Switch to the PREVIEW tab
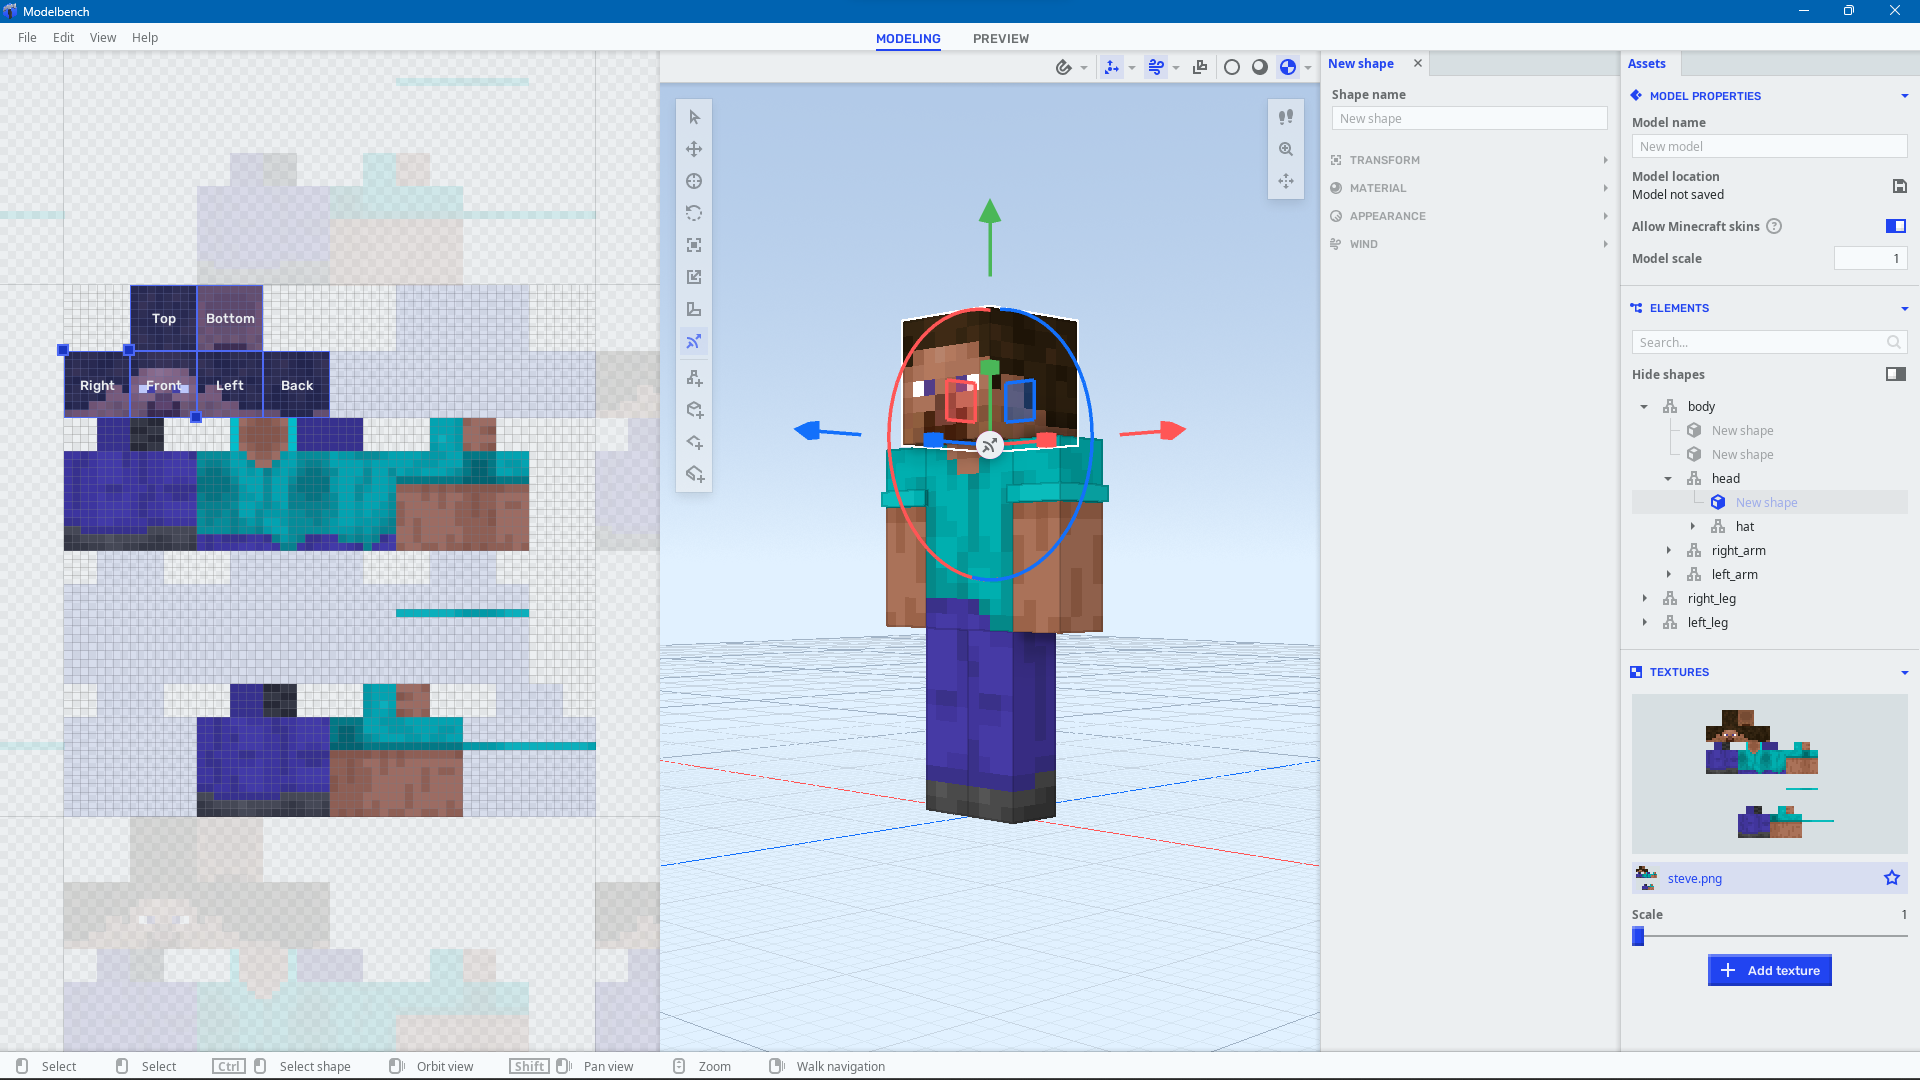The height and width of the screenshot is (1080, 1920). point(1001,38)
